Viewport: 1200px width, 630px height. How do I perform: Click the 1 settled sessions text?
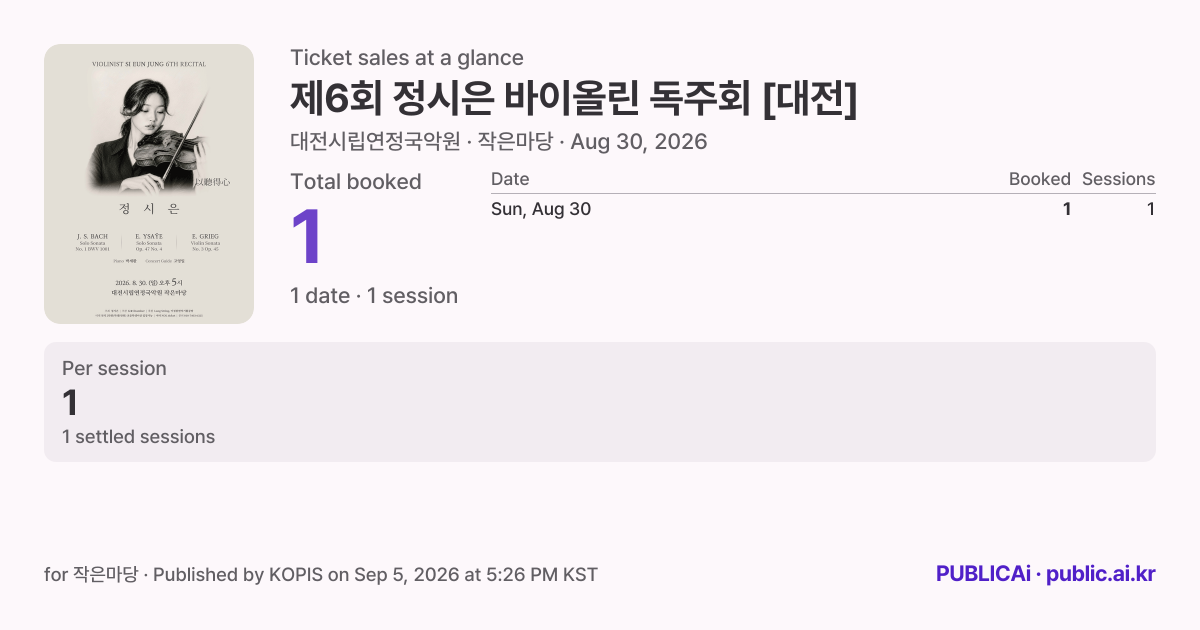click(x=138, y=437)
